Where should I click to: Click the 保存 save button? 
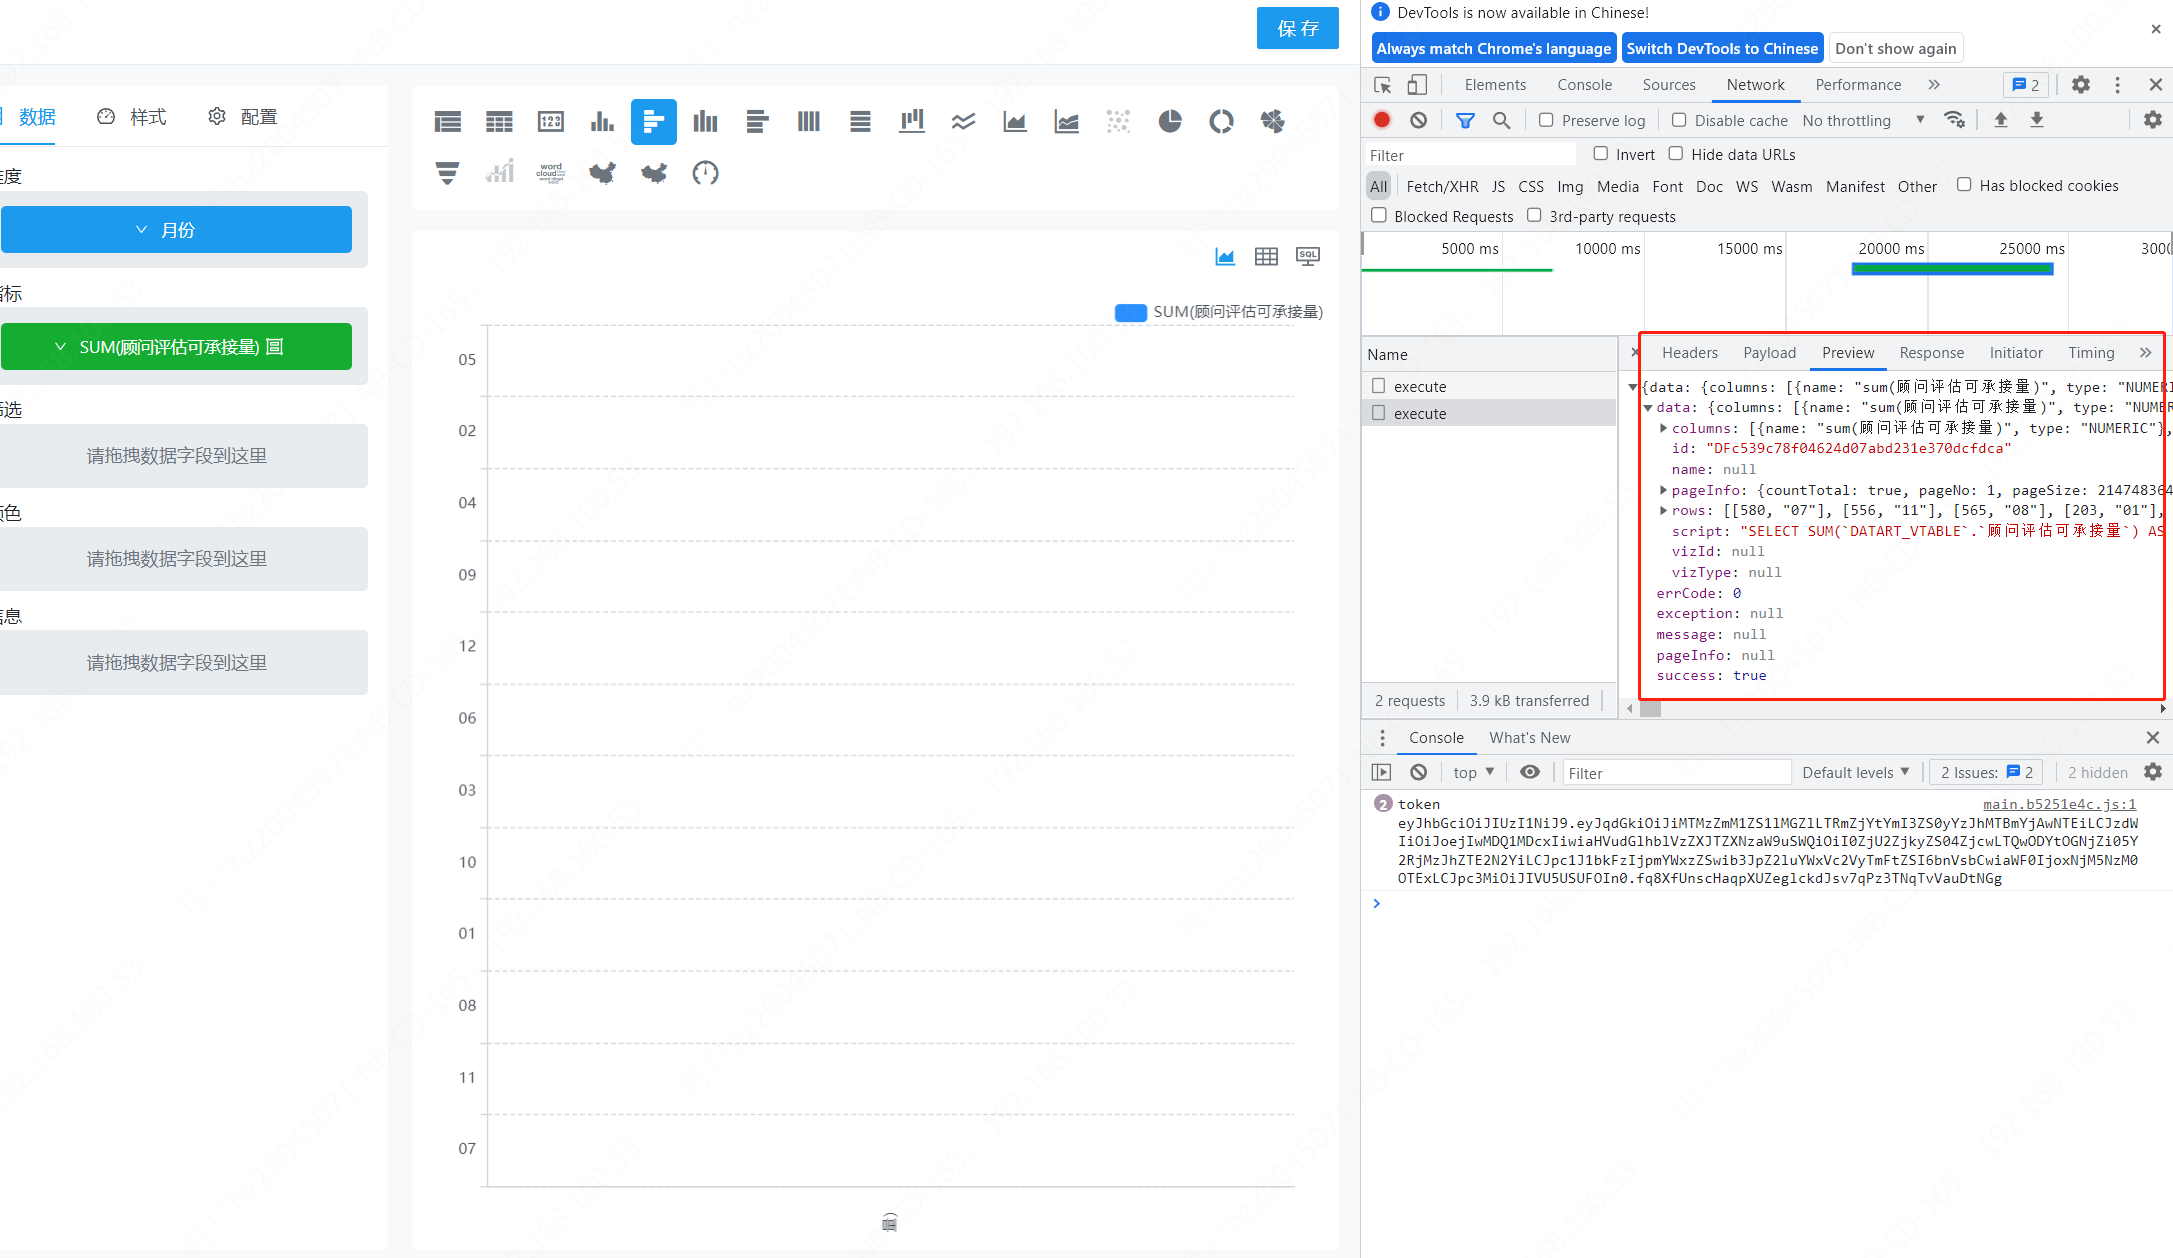click(1297, 28)
